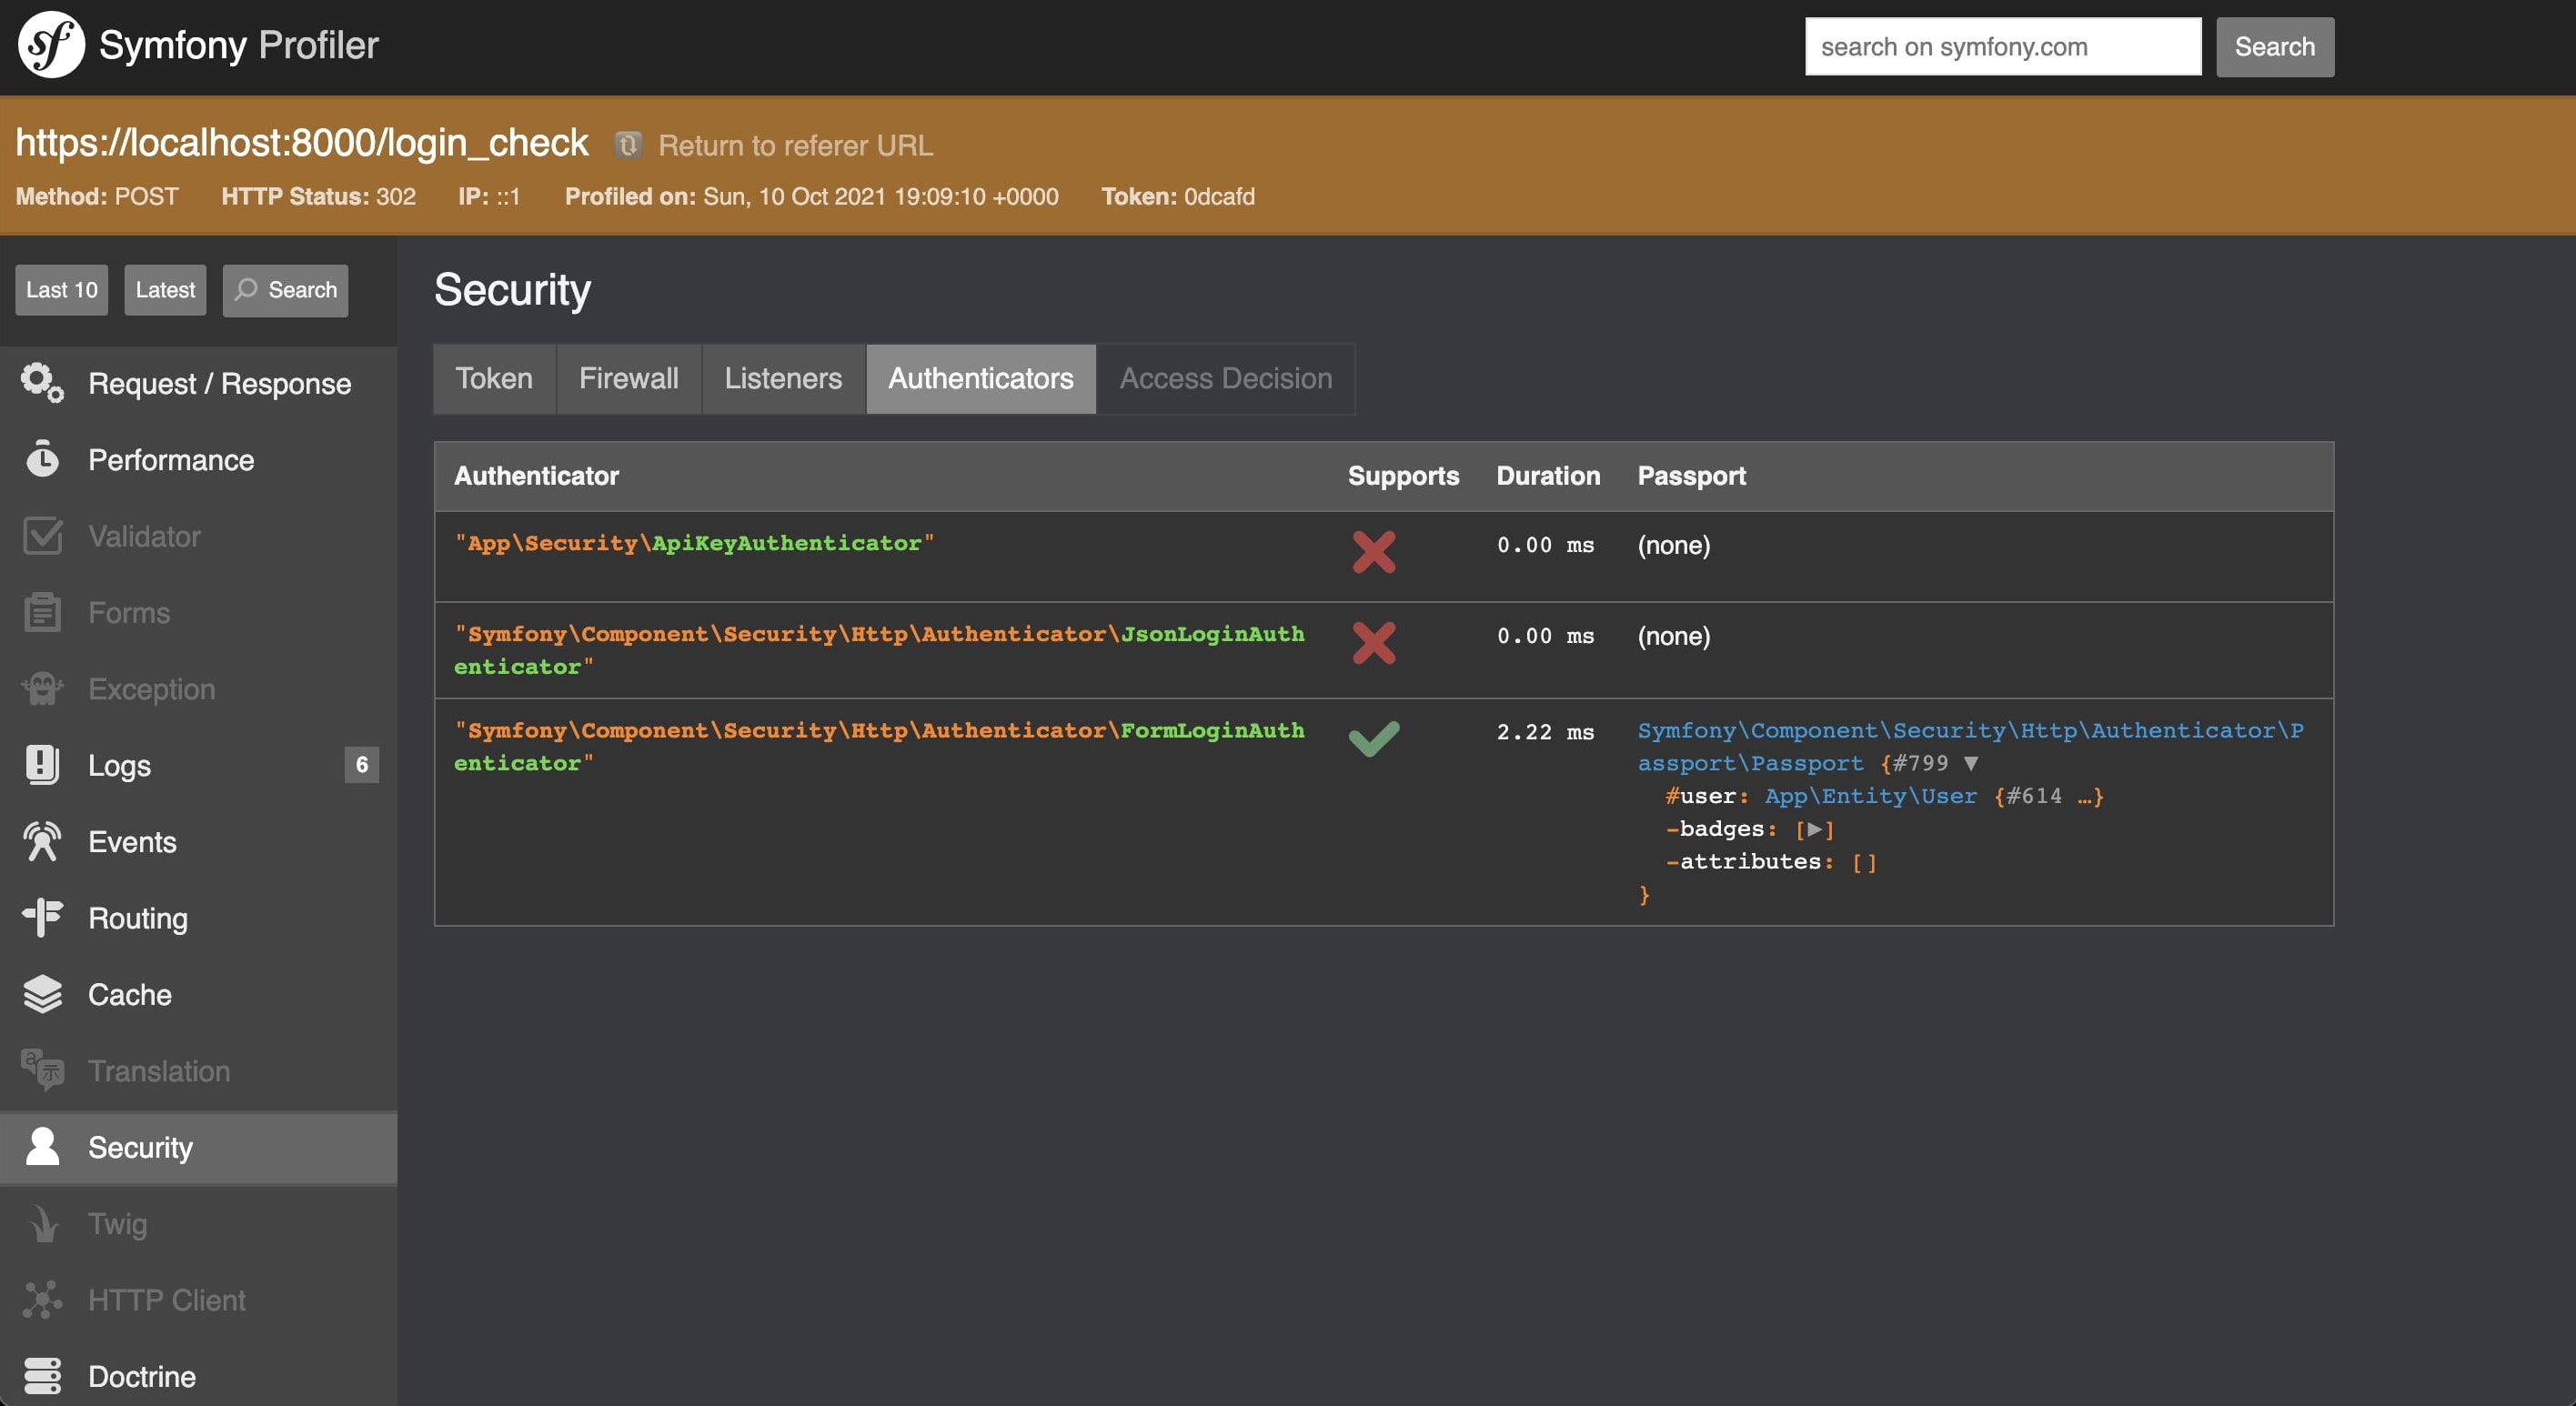
Task: Open the Doctrine panel
Action: tap(141, 1377)
